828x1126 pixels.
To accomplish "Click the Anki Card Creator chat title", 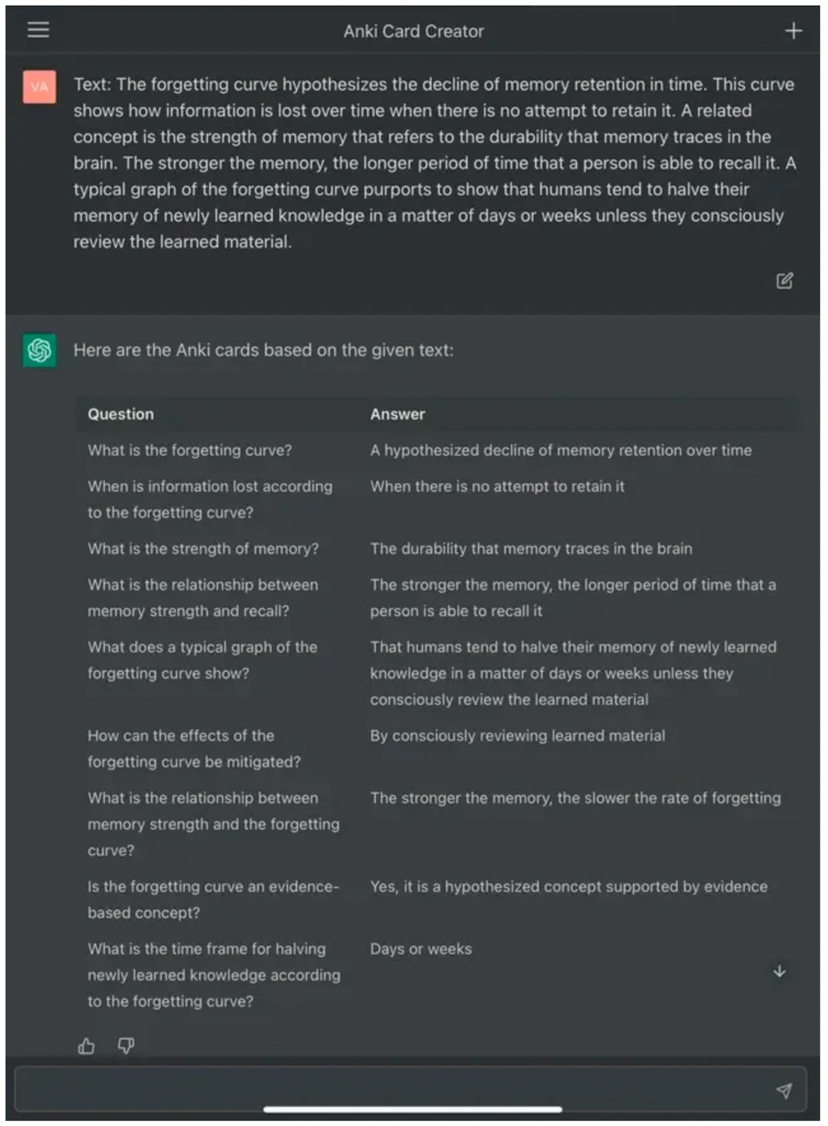I will coord(413,31).
